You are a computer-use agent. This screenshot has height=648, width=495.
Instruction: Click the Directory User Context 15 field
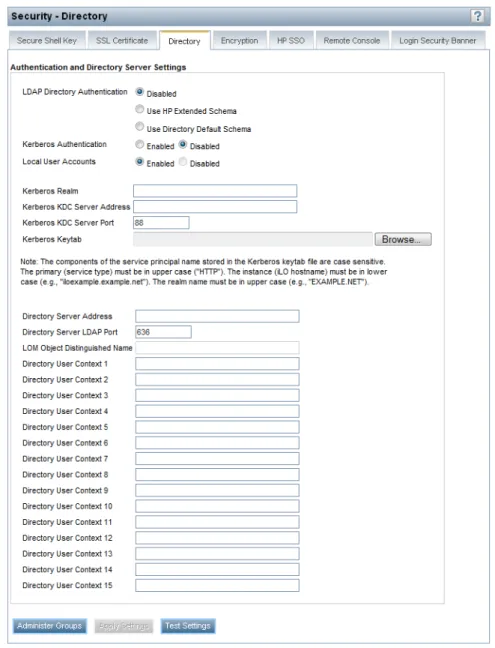(217, 586)
